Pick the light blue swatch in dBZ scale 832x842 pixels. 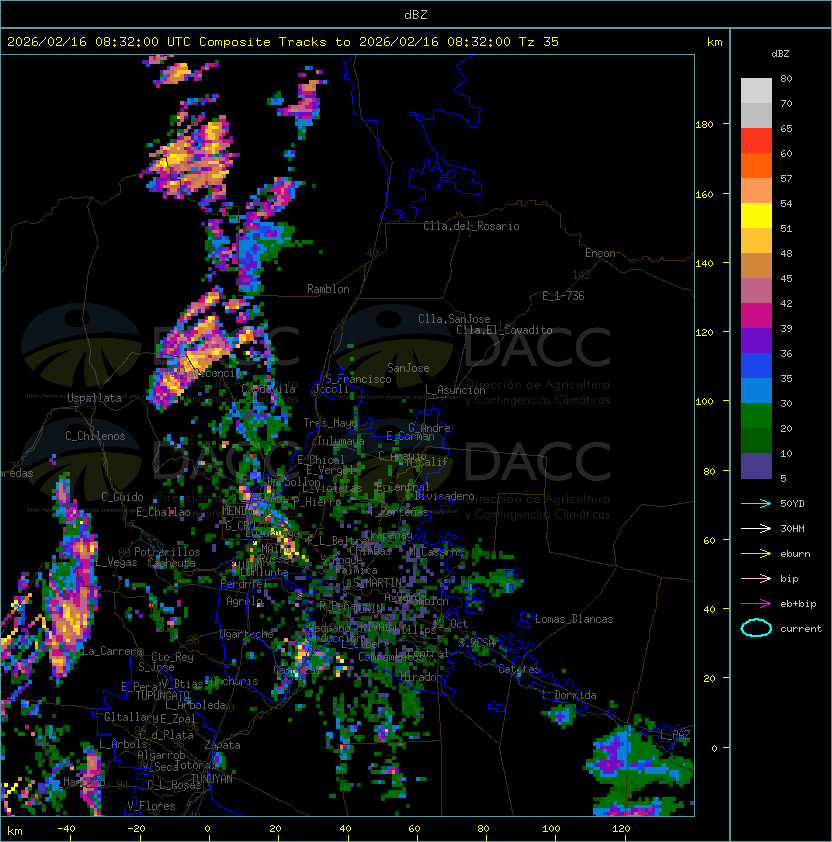click(x=756, y=390)
